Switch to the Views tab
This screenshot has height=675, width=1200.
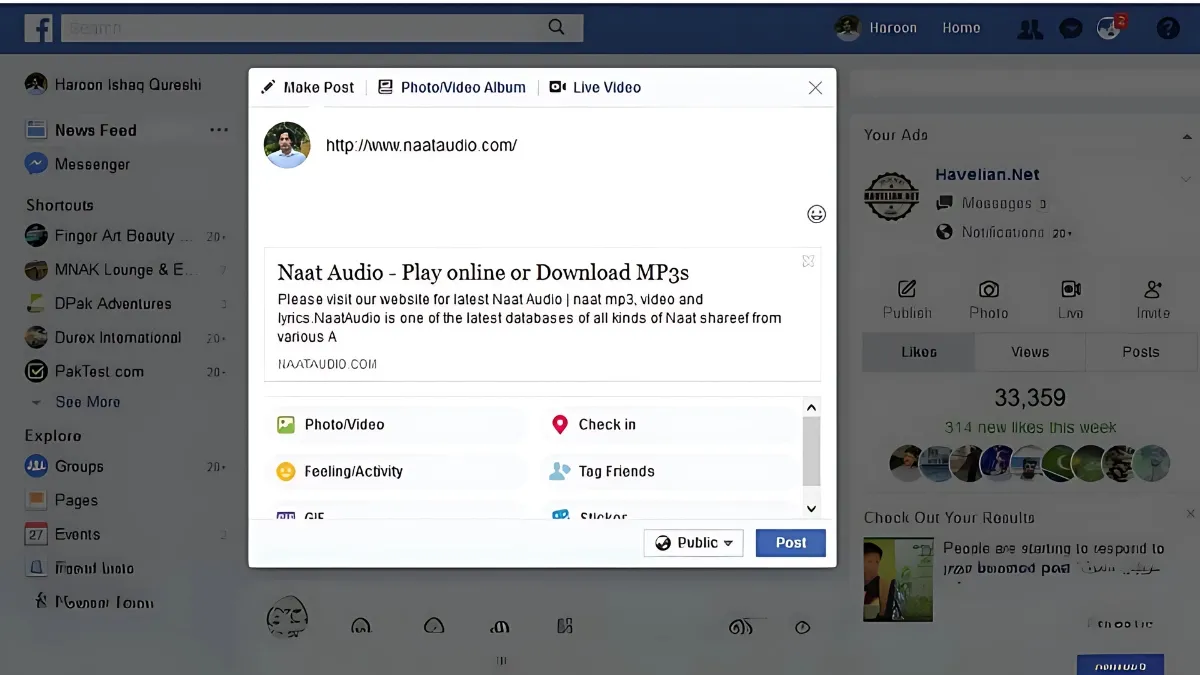(x=1030, y=352)
